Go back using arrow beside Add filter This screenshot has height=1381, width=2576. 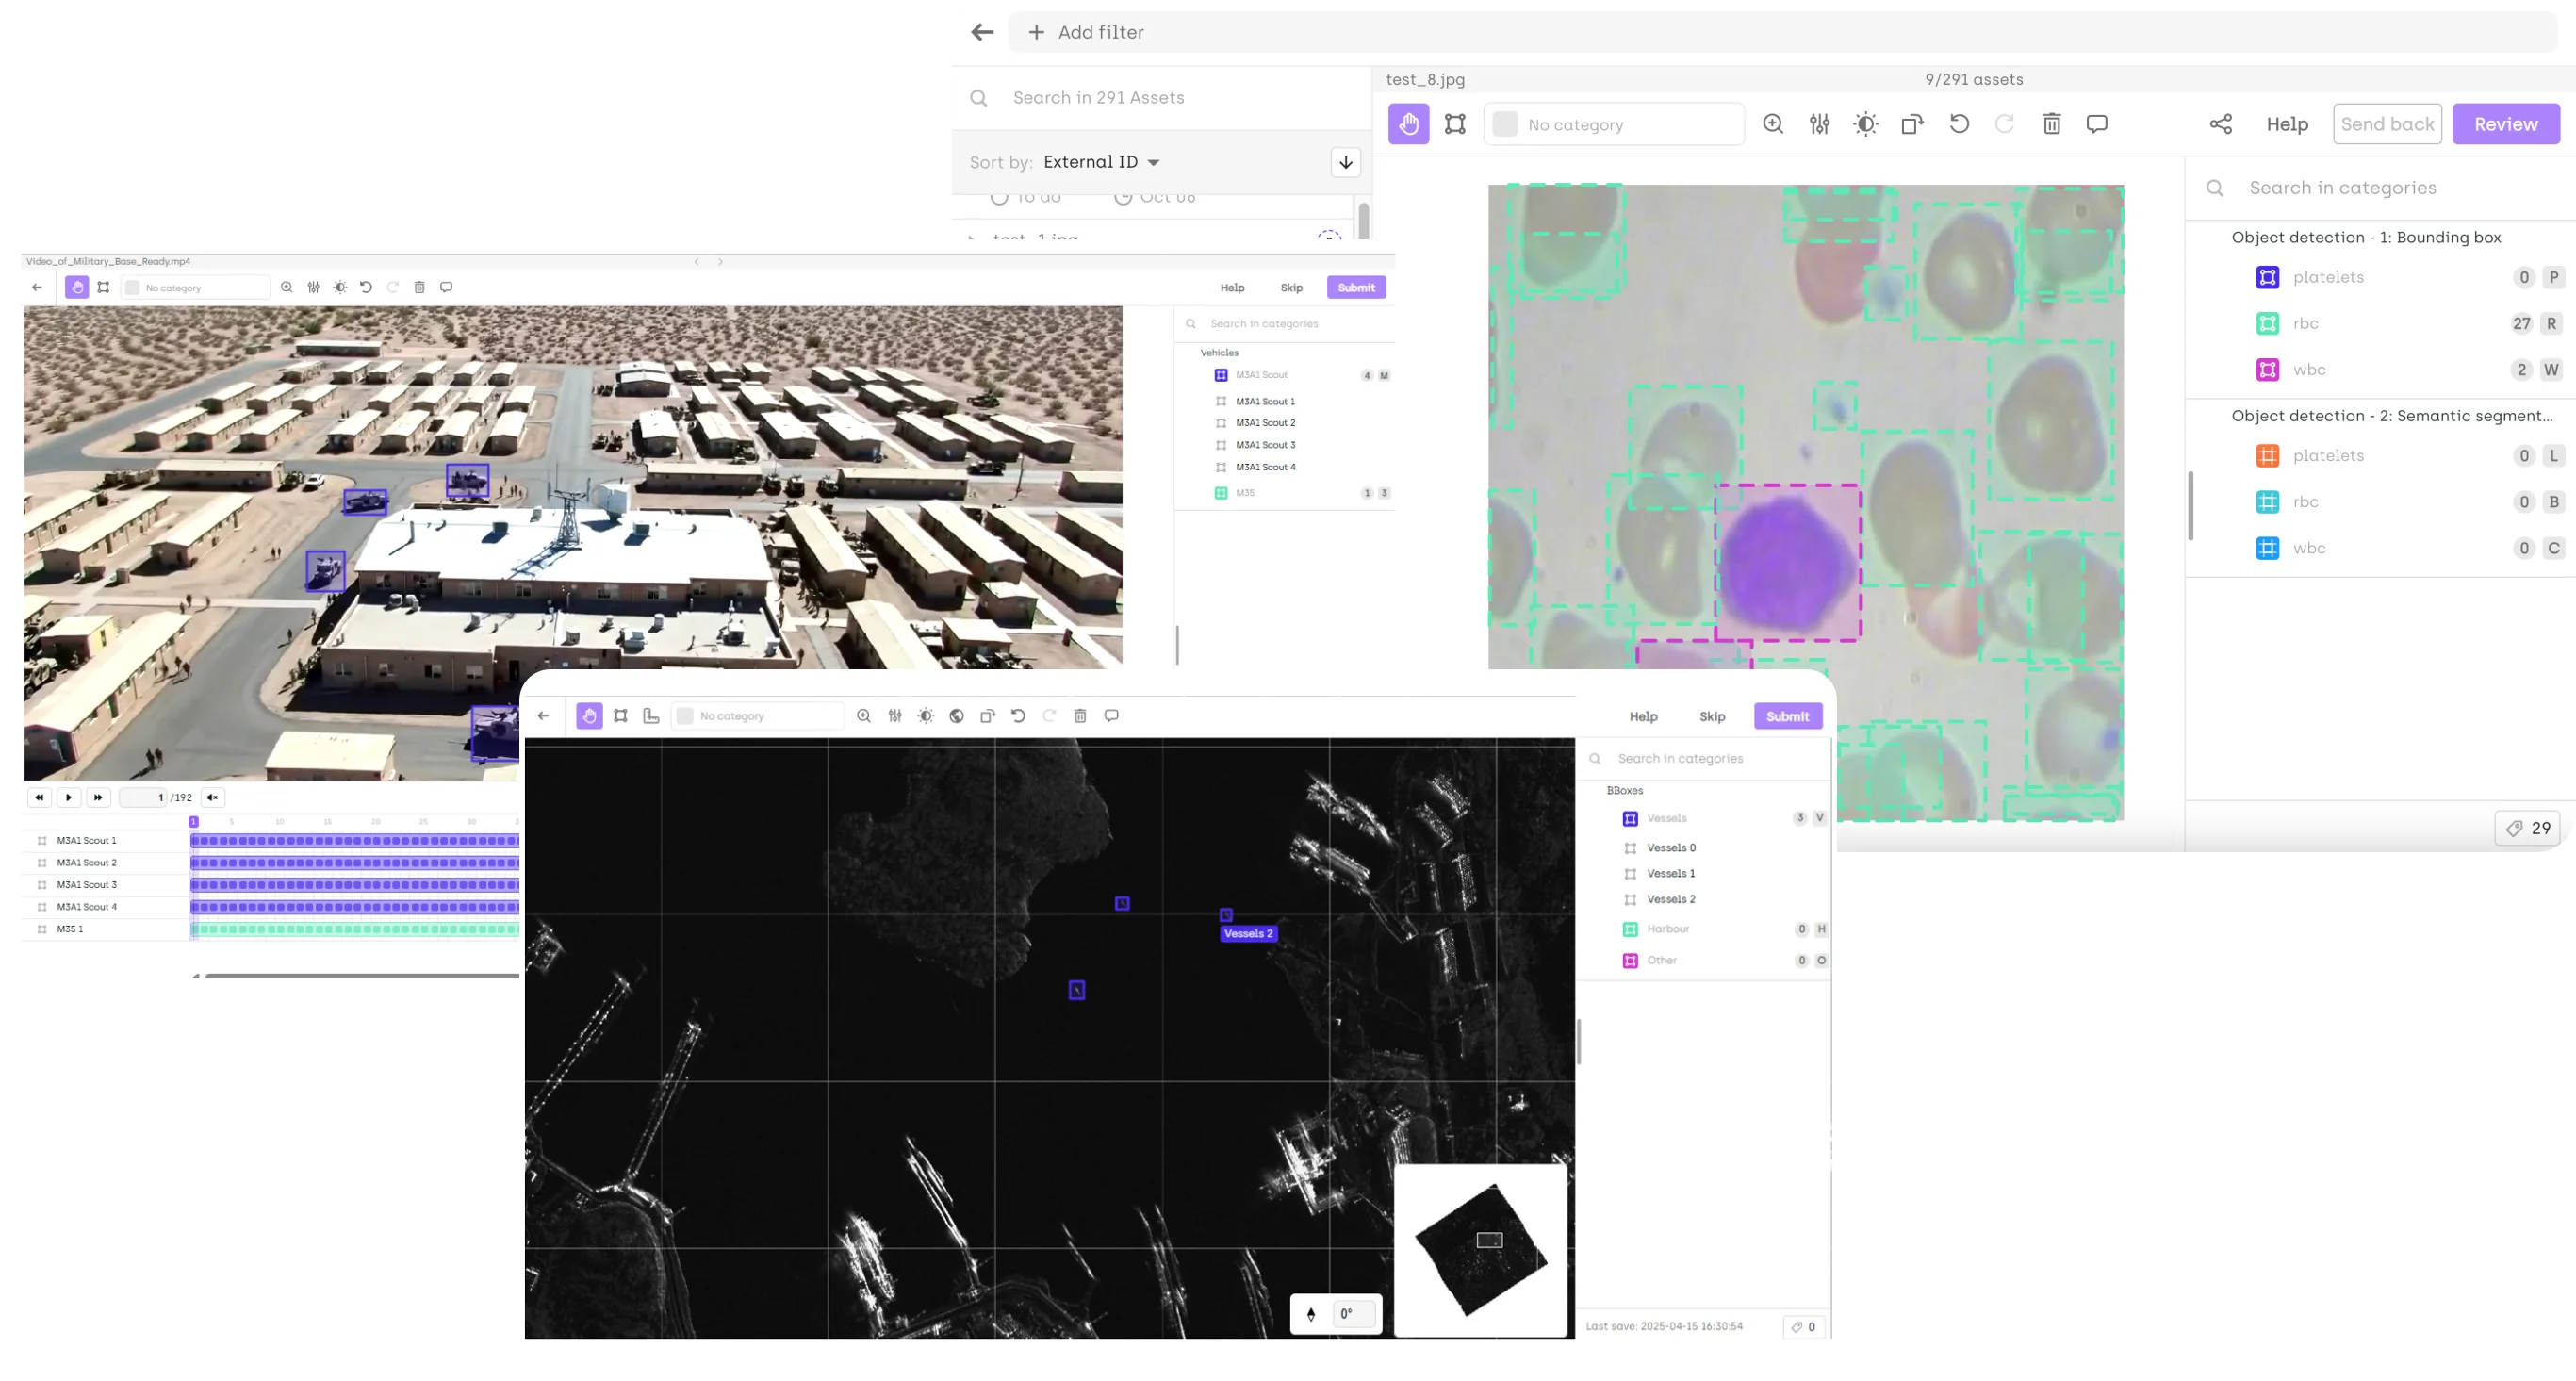click(982, 32)
